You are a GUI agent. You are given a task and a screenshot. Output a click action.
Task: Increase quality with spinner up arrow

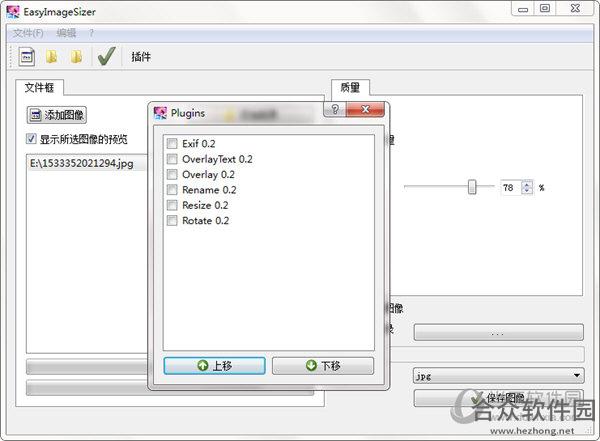click(527, 184)
